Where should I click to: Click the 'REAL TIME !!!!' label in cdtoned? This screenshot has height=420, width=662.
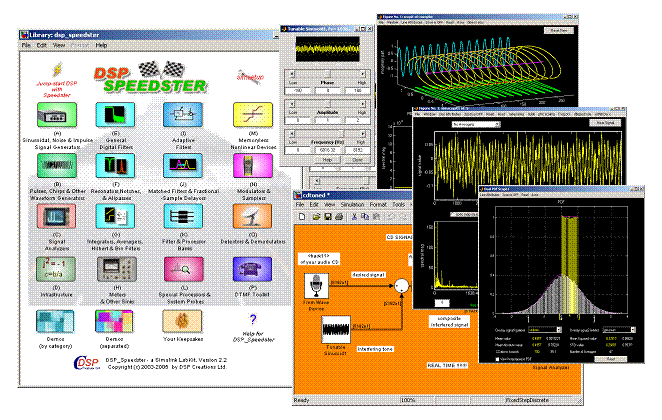pyautogui.click(x=447, y=365)
